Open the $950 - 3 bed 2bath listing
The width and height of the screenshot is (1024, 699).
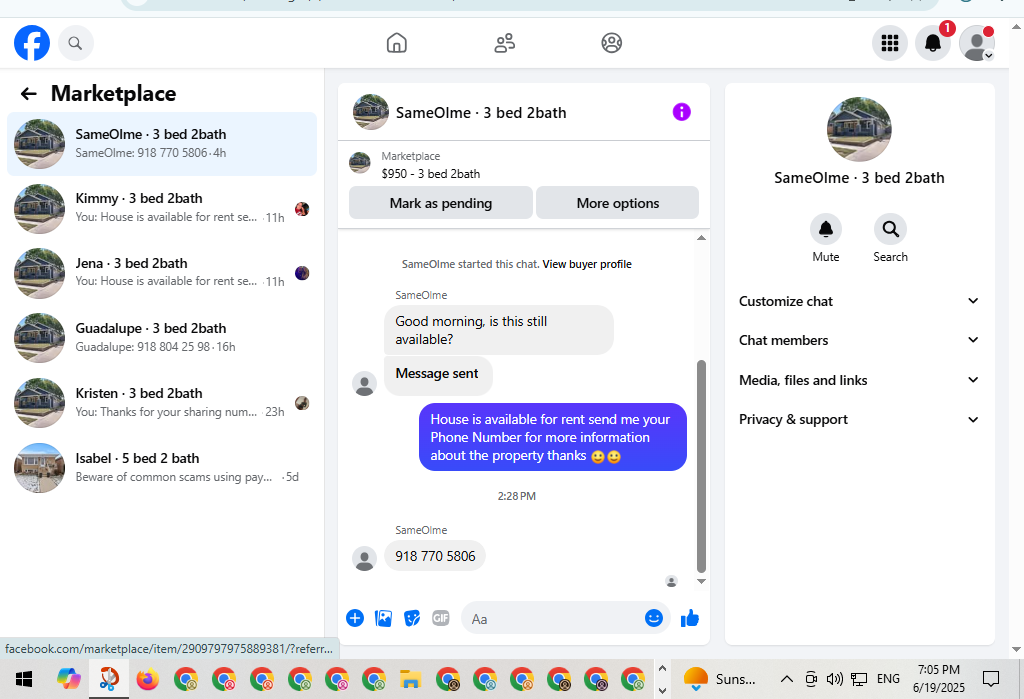[430, 174]
